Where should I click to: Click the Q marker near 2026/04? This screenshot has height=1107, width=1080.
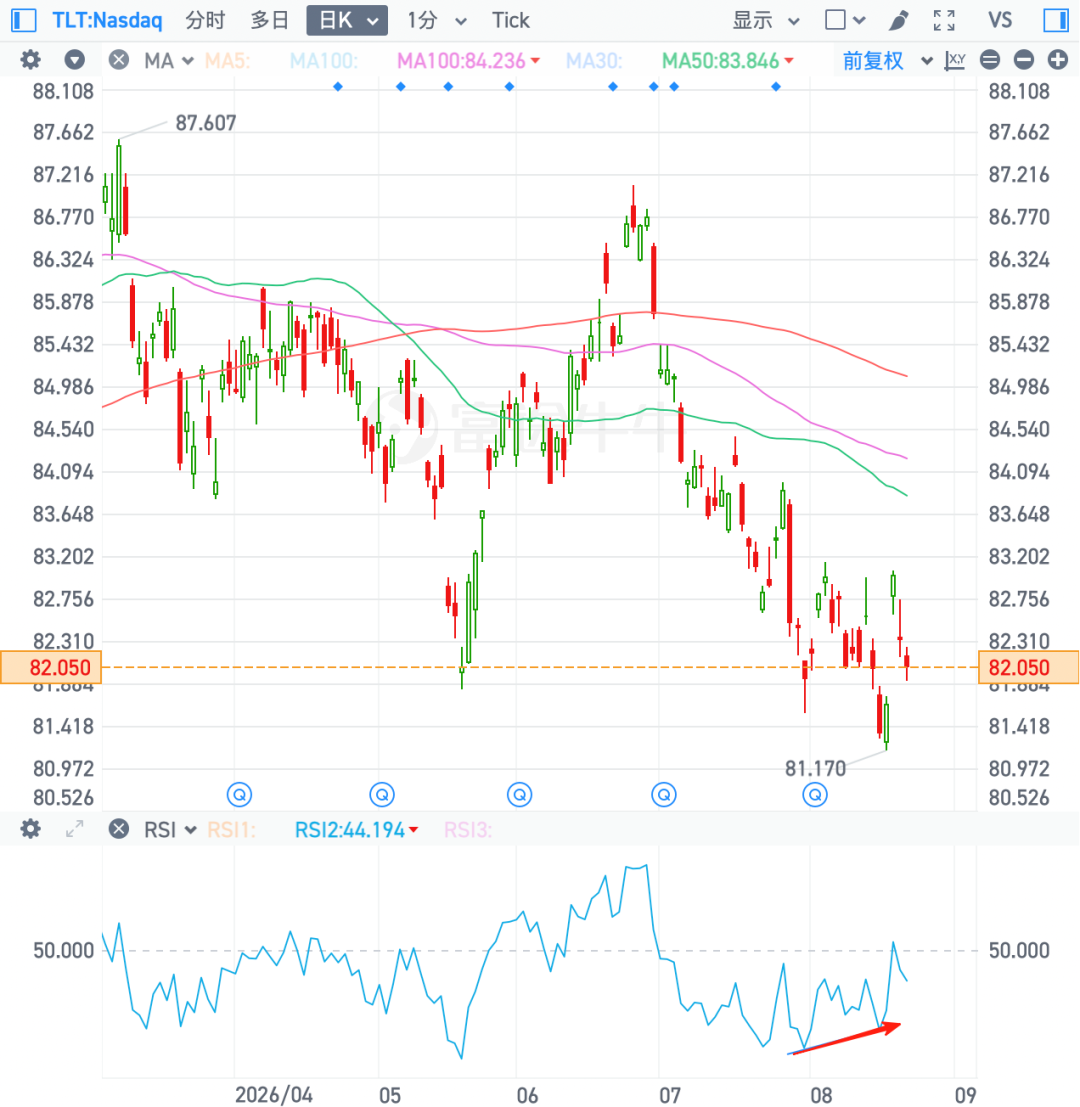coord(239,795)
